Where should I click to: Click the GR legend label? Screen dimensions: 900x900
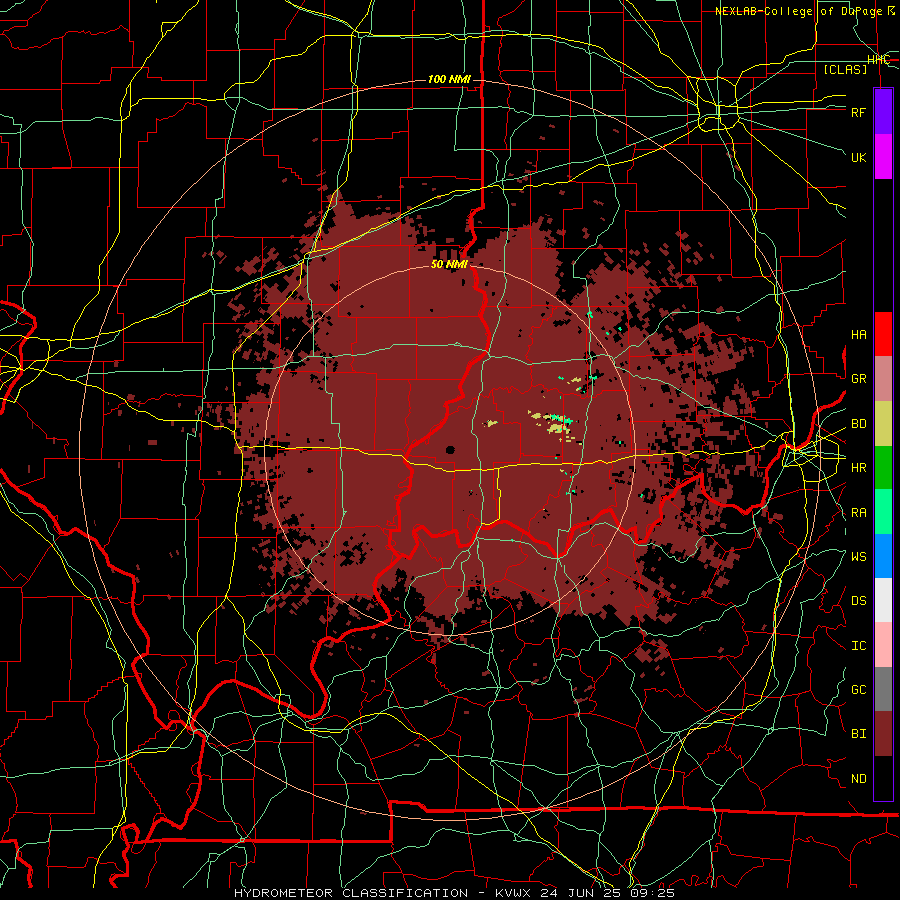coord(858,379)
